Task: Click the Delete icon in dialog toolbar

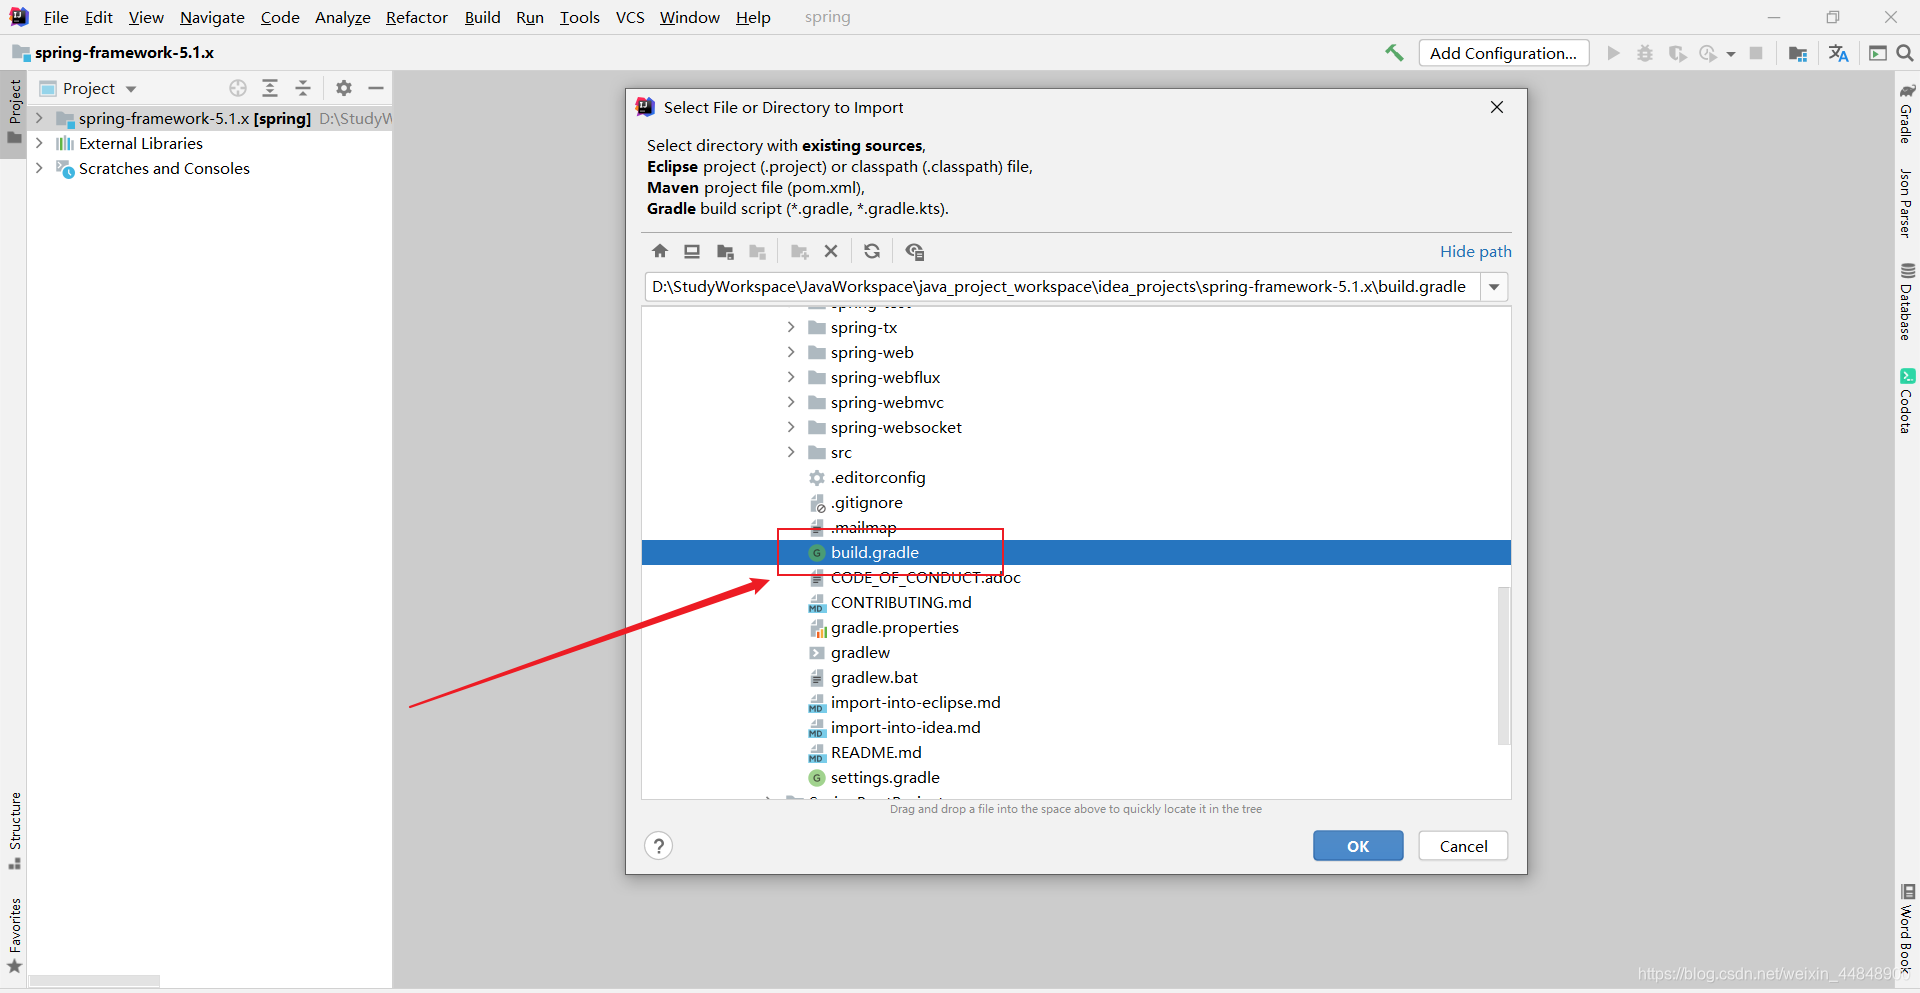Action: click(831, 251)
